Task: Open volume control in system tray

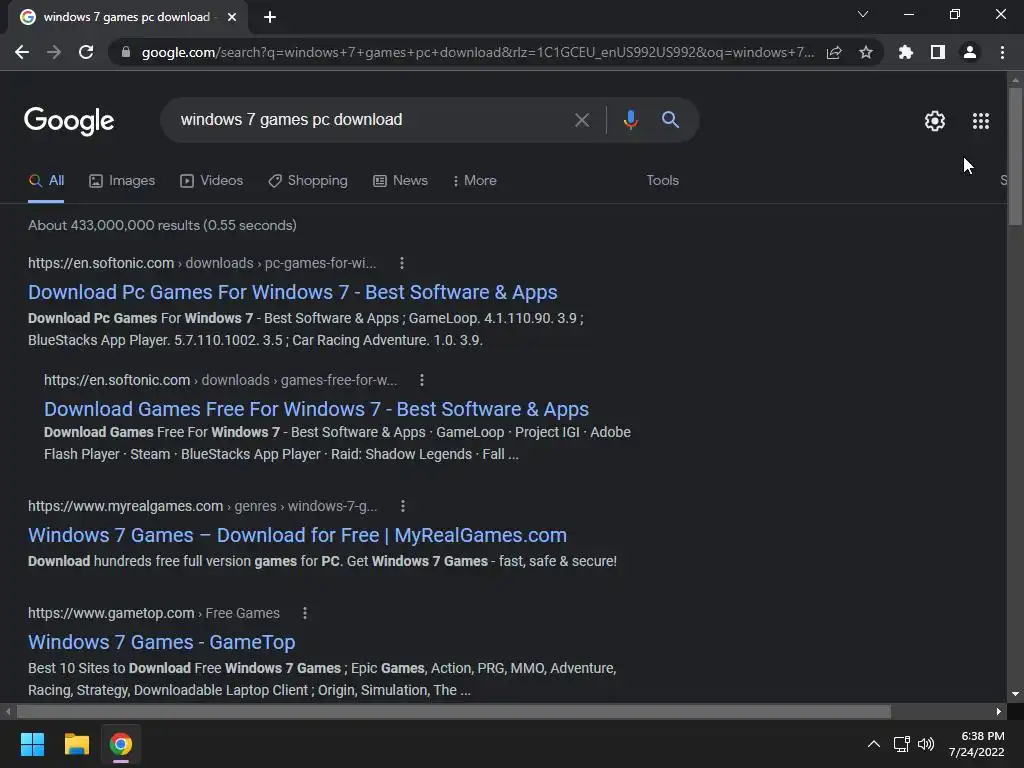Action: coord(925,744)
